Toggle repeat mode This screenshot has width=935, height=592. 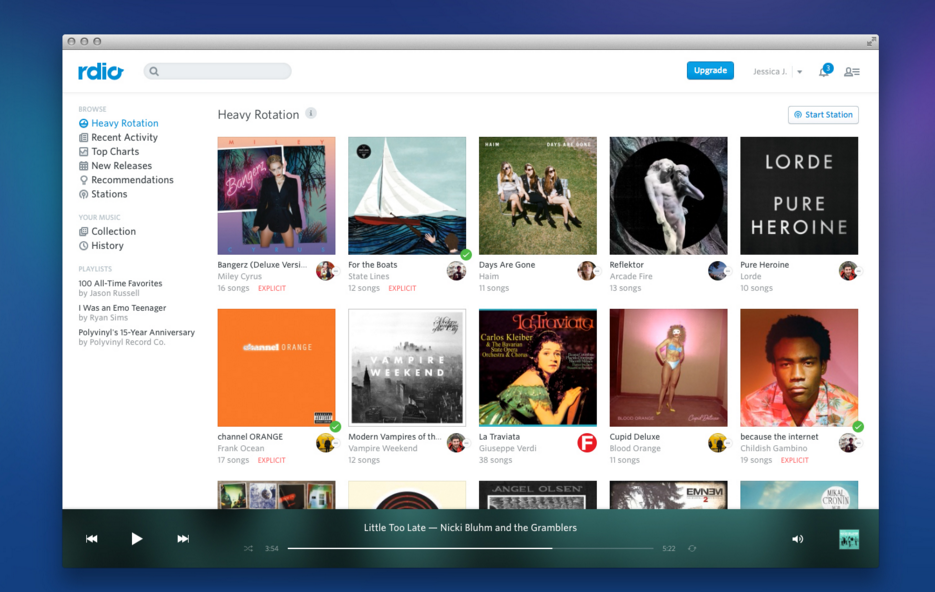692,548
